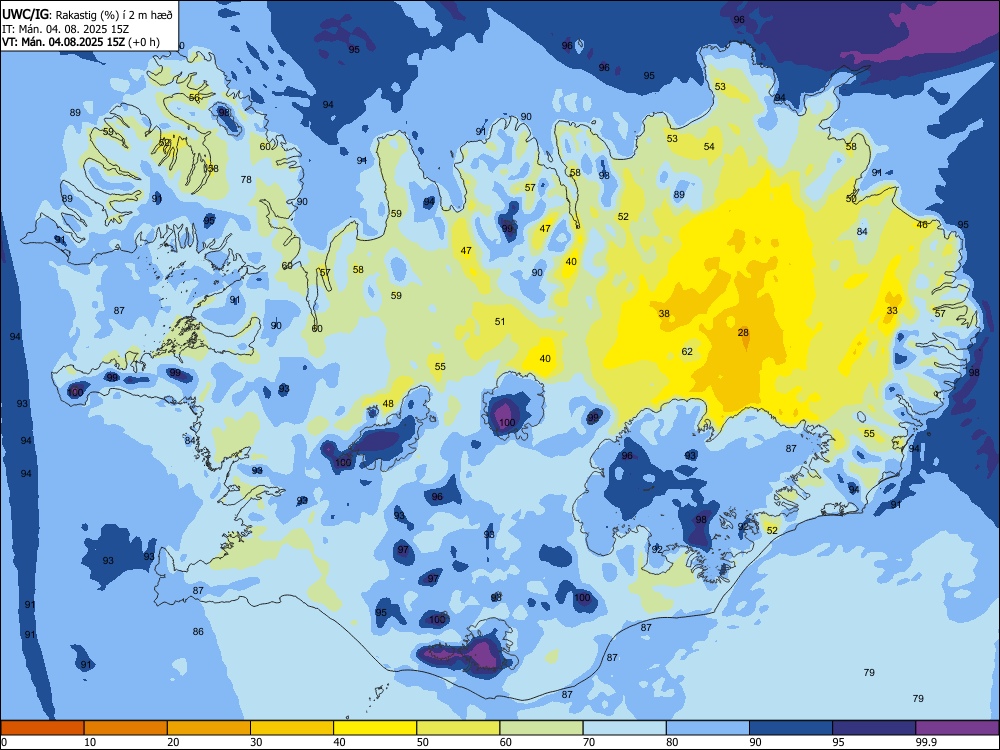This screenshot has width=1000, height=750.
Task: Click the humidity value 48 on the map
Action: pyautogui.click(x=388, y=404)
